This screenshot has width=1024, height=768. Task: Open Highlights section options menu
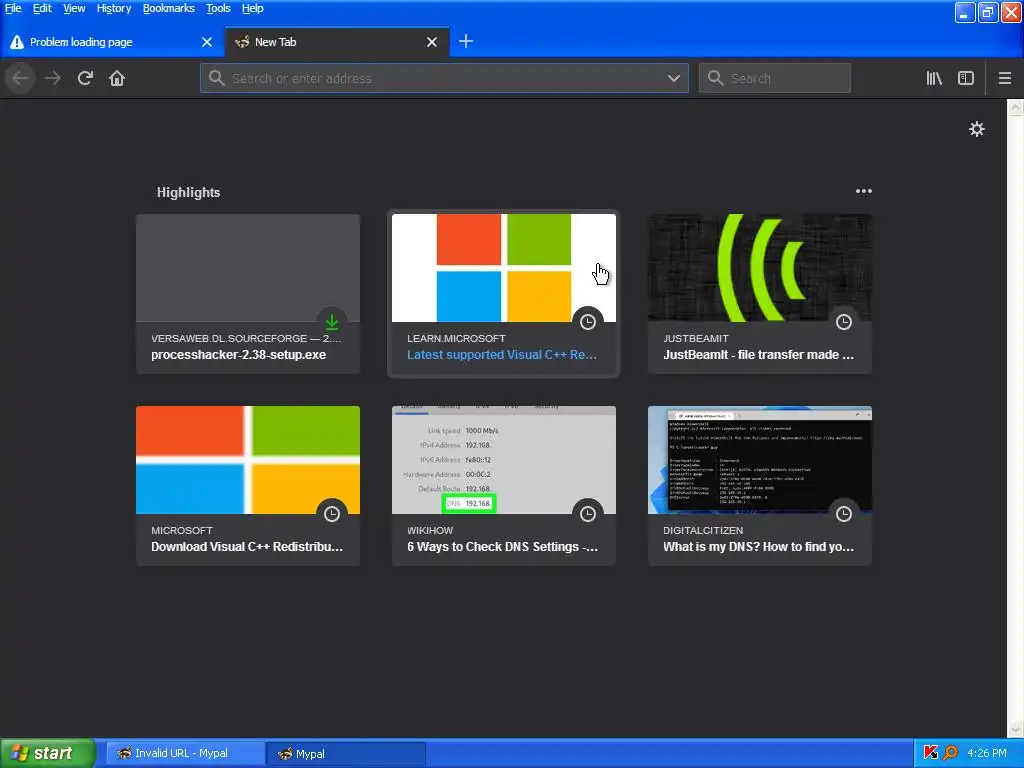tap(863, 191)
